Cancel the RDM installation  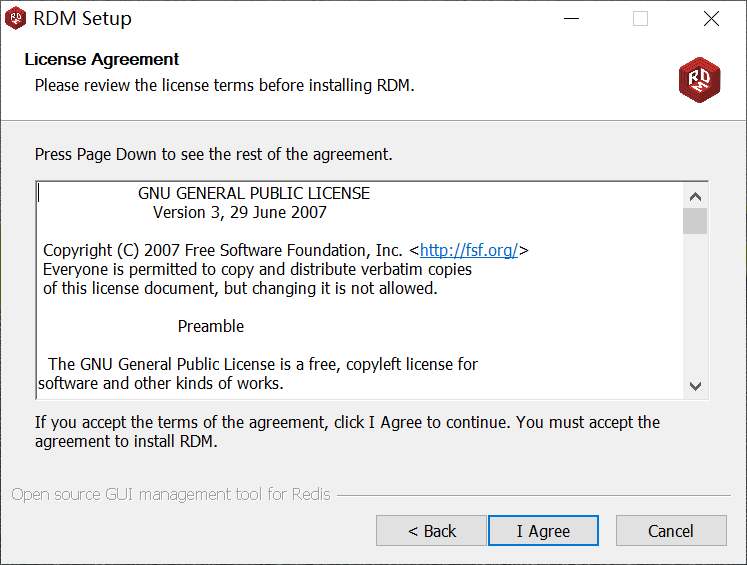point(670,531)
